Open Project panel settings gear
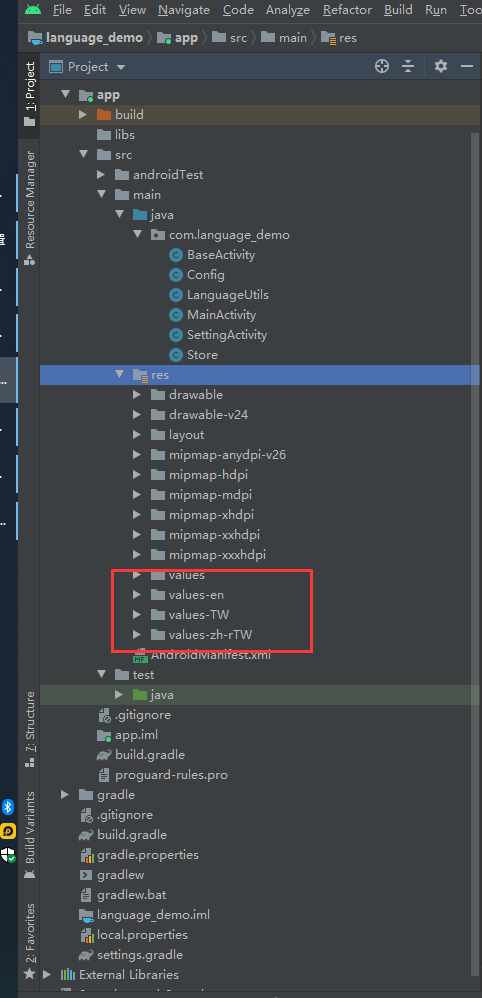This screenshot has width=482, height=998. click(441, 66)
